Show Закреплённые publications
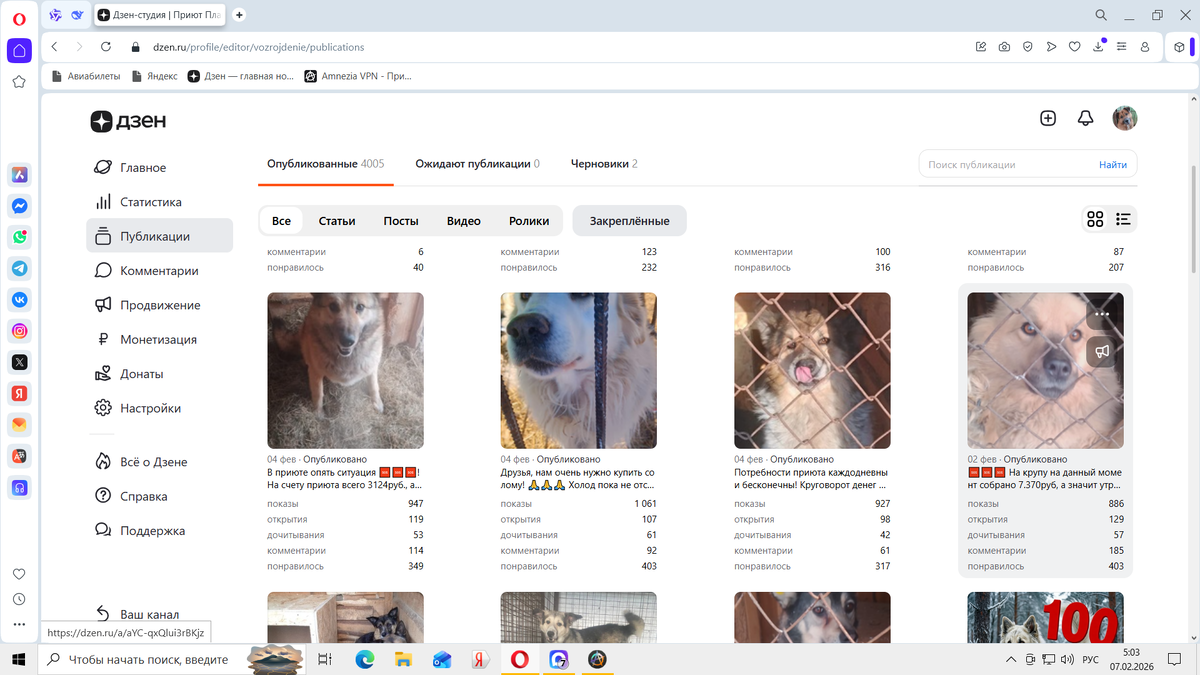This screenshot has height=675, width=1200. click(629, 221)
